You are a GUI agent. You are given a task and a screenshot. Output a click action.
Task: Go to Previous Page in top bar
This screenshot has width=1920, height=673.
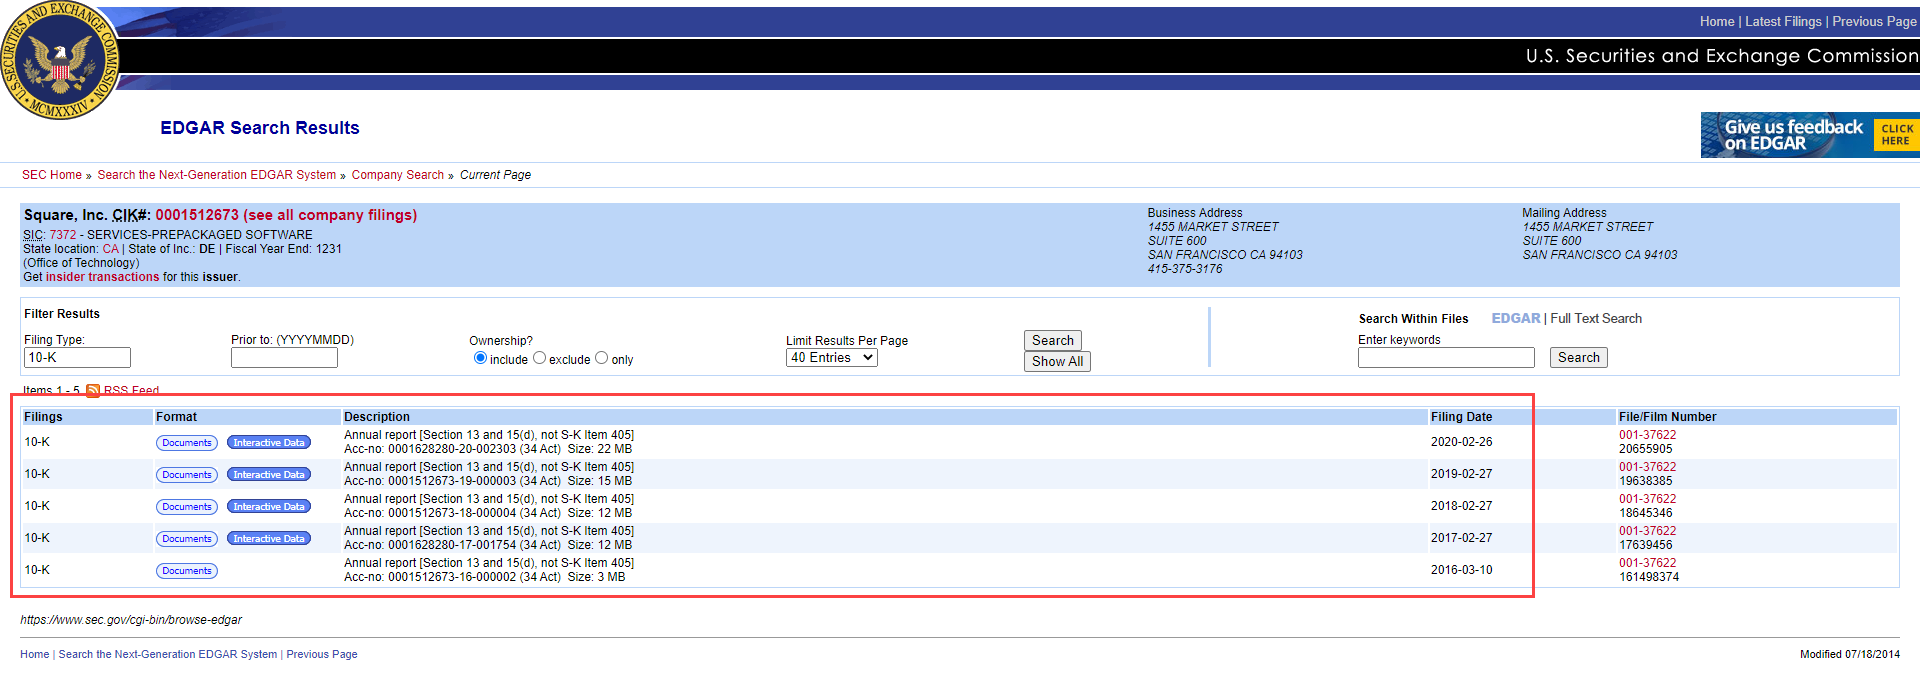click(1874, 22)
